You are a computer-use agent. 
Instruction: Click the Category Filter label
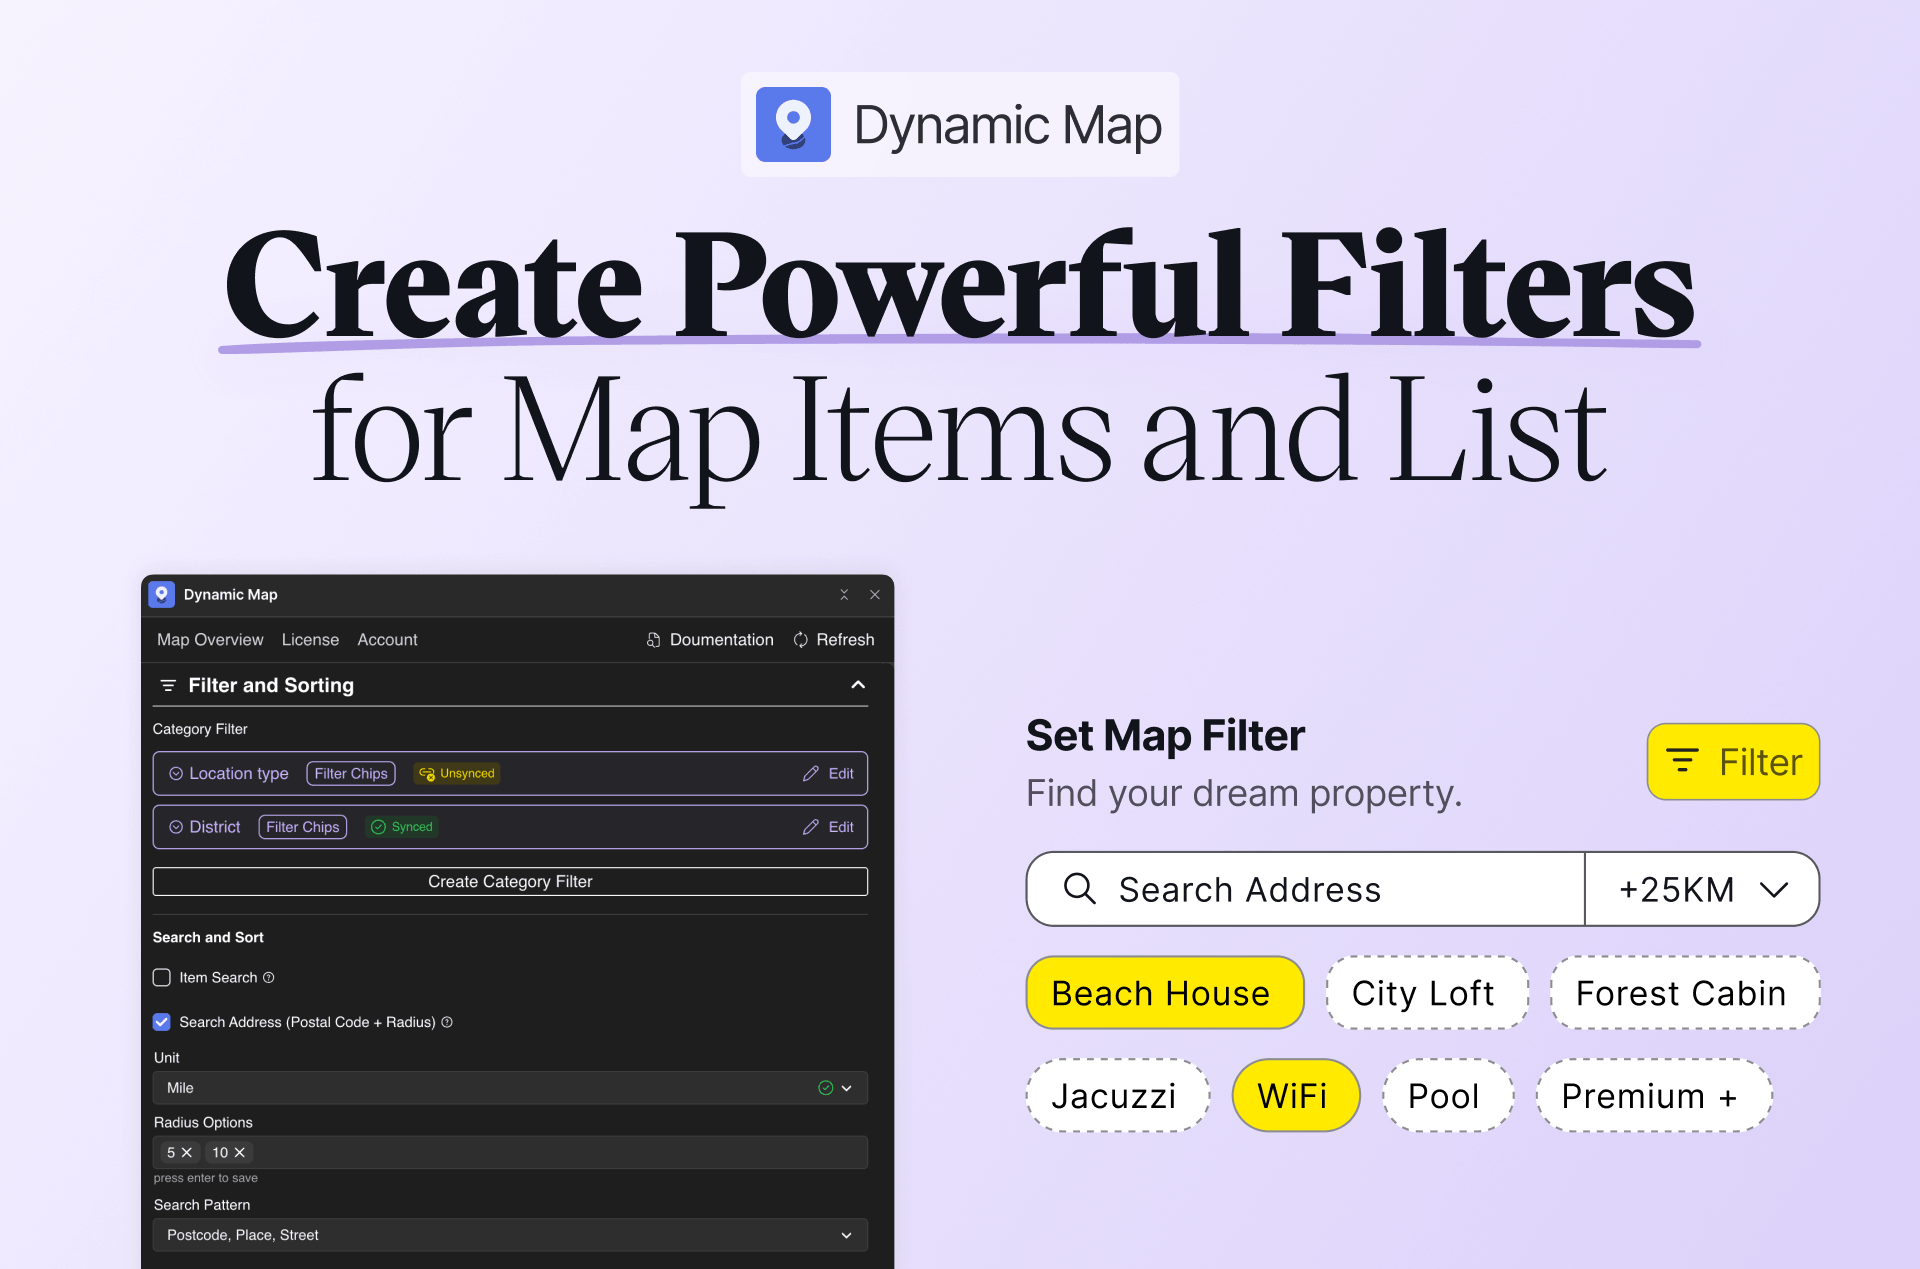200,729
